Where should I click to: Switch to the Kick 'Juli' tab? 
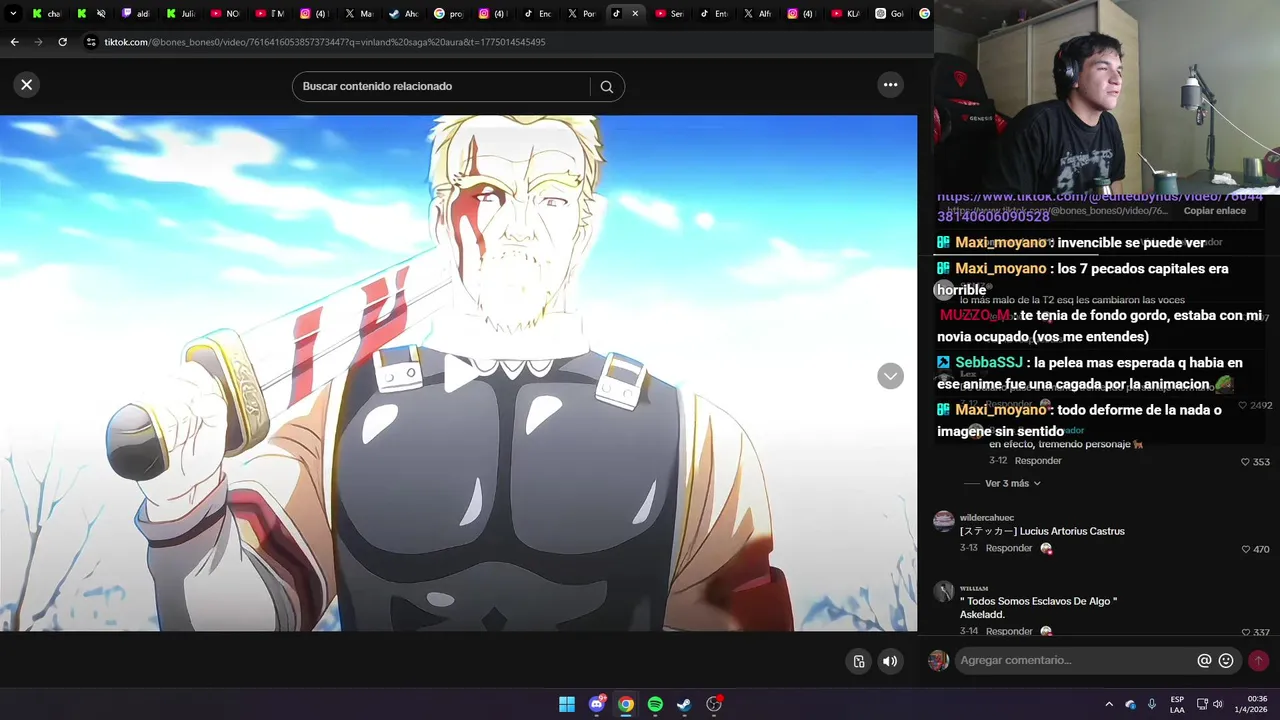click(x=181, y=14)
